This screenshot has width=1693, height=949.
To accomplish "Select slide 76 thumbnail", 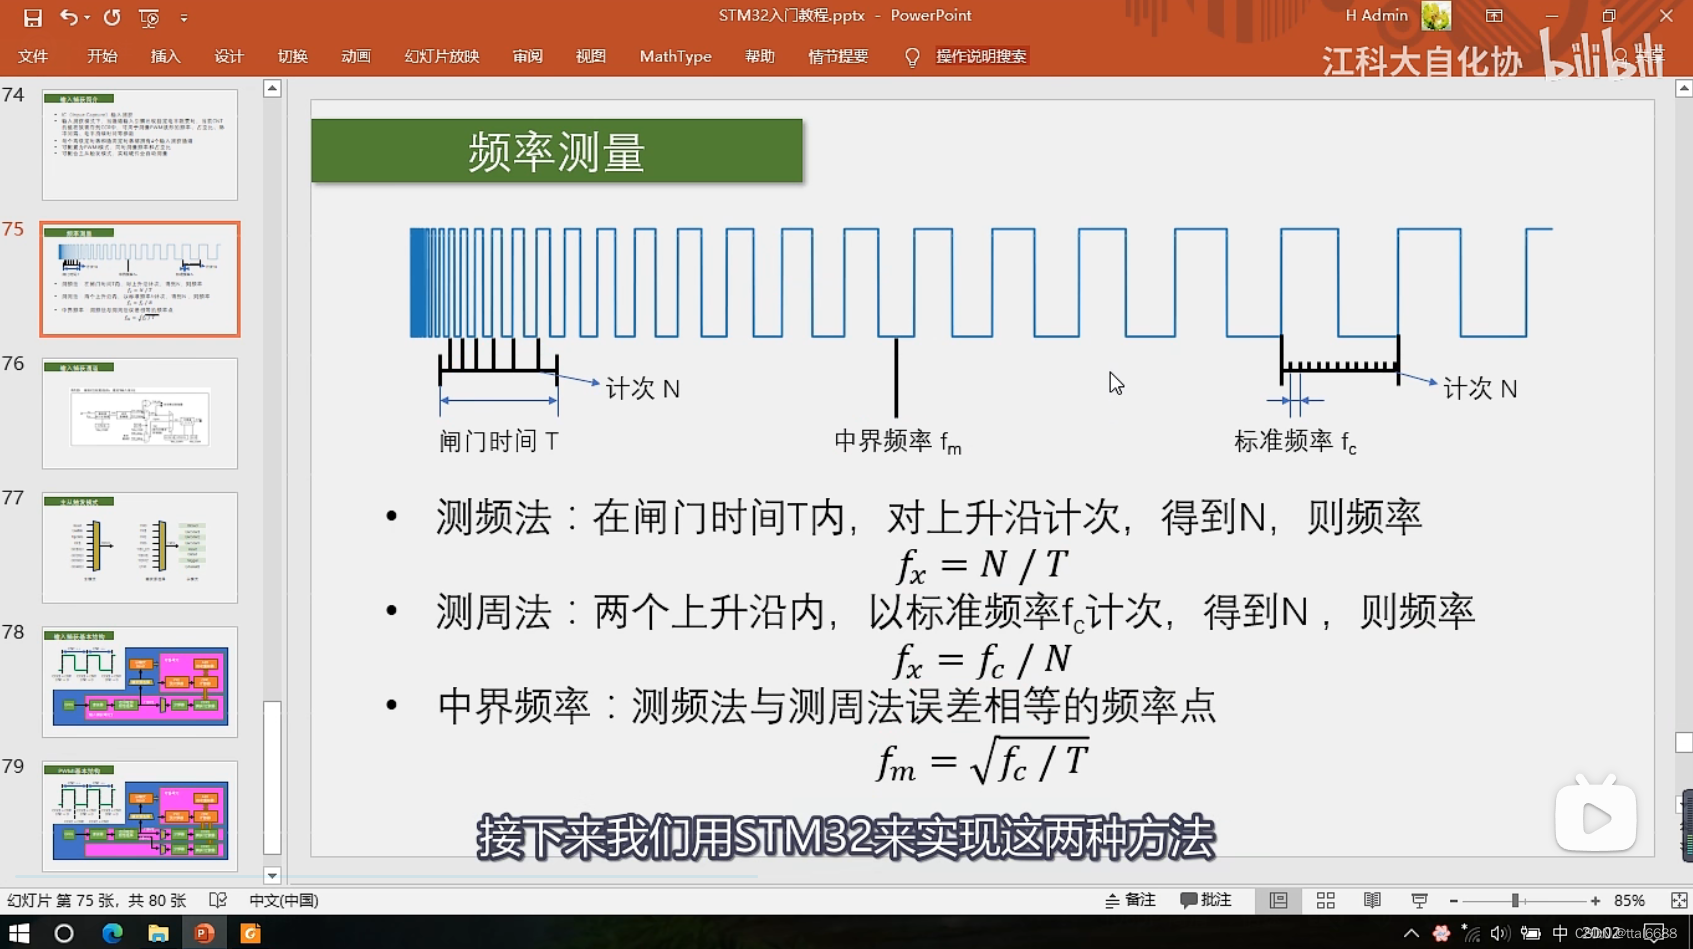I will click(x=140, y=413).
